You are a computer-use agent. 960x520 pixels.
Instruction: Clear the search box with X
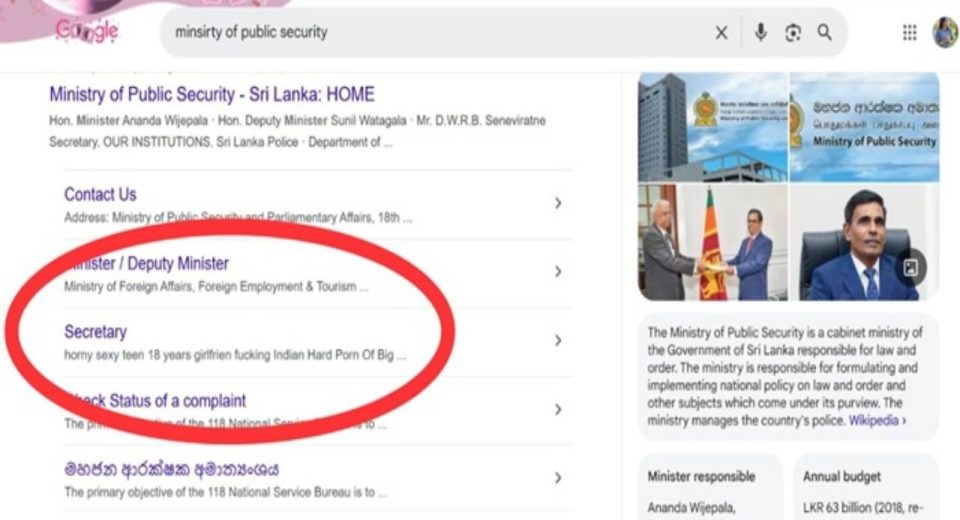[x=721, y=32]
